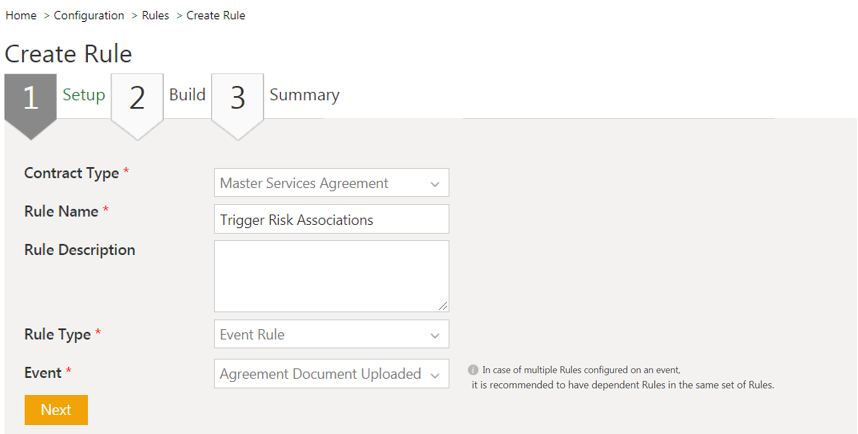
Task: Click the Create Rule breadcrumb item
Action: 216,15
